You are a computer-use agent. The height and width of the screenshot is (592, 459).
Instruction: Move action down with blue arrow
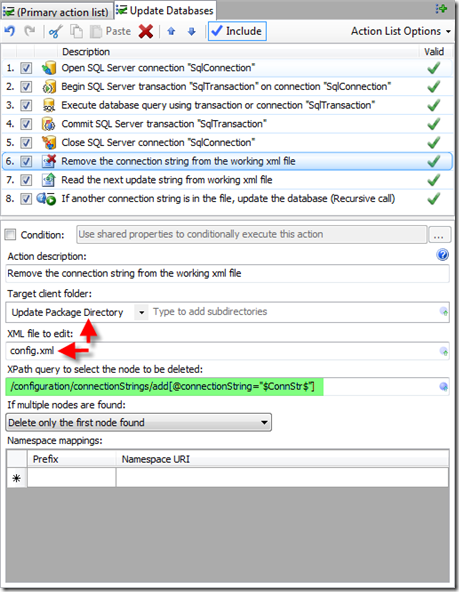[x=191, y=31]
